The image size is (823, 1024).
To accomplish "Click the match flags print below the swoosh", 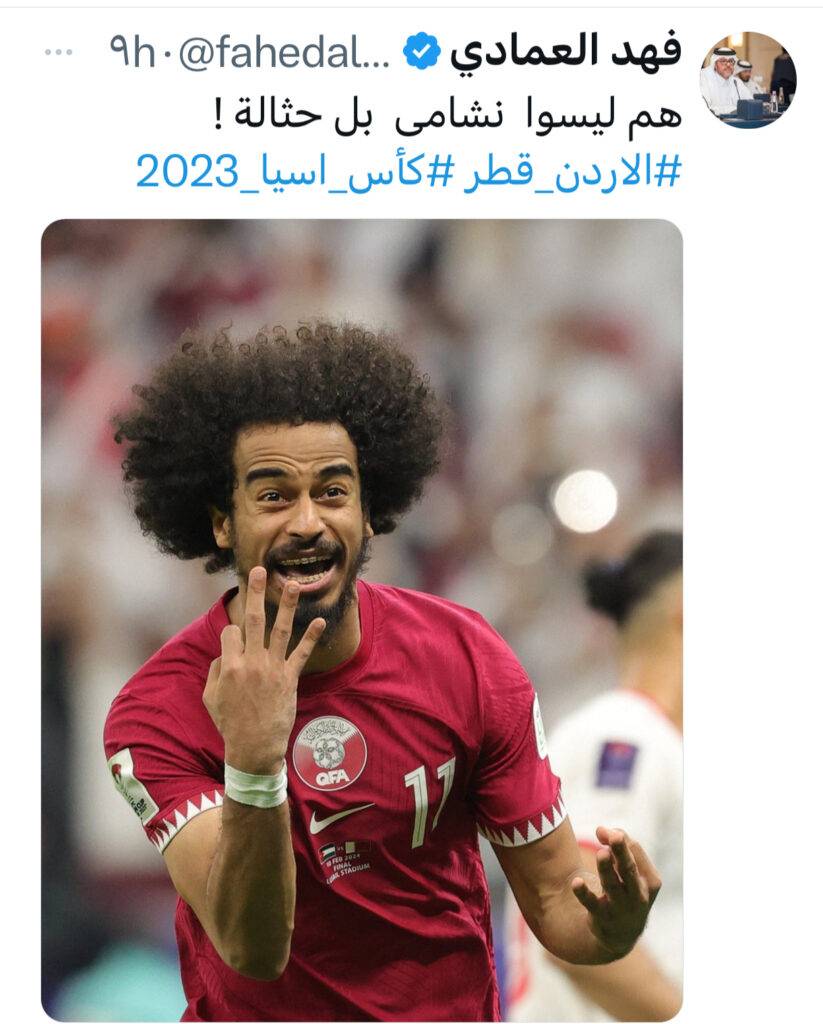I will click(344, 861).
